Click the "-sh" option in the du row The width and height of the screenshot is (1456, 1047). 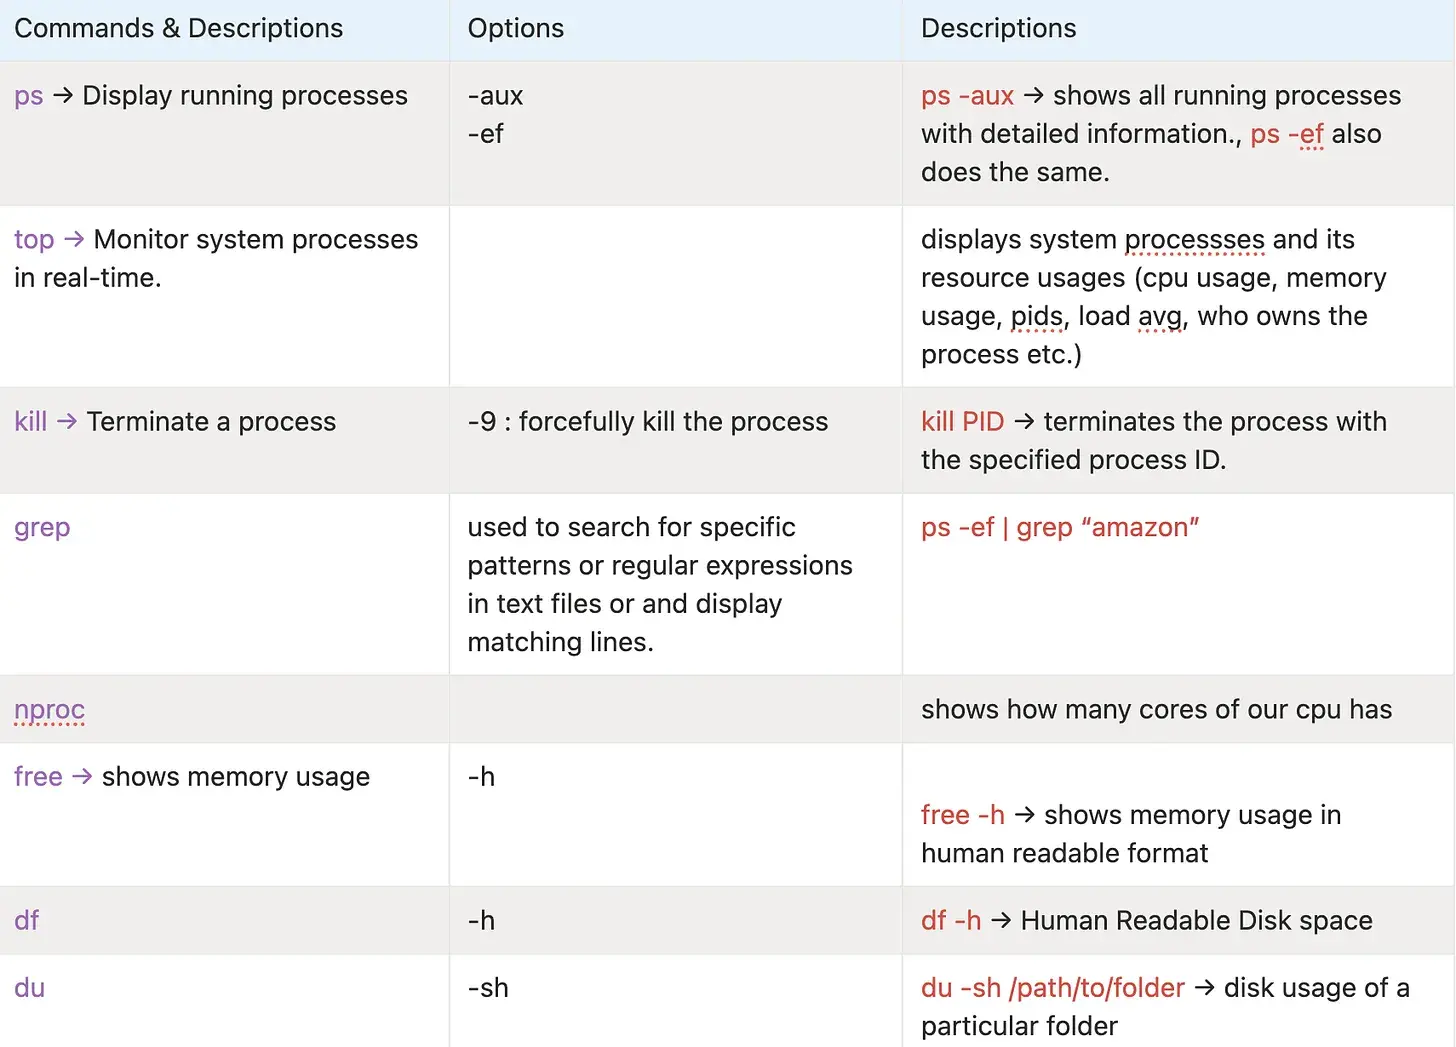pos(488,988)
